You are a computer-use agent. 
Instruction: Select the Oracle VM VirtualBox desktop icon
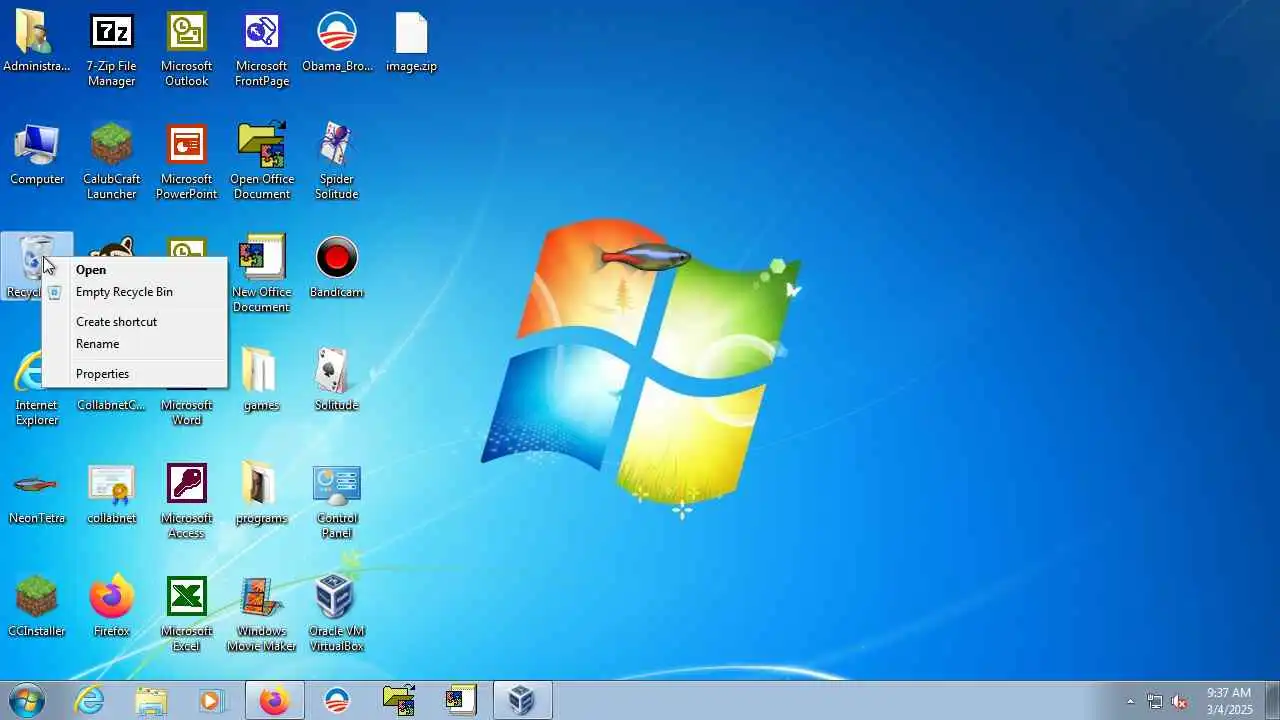337,614
